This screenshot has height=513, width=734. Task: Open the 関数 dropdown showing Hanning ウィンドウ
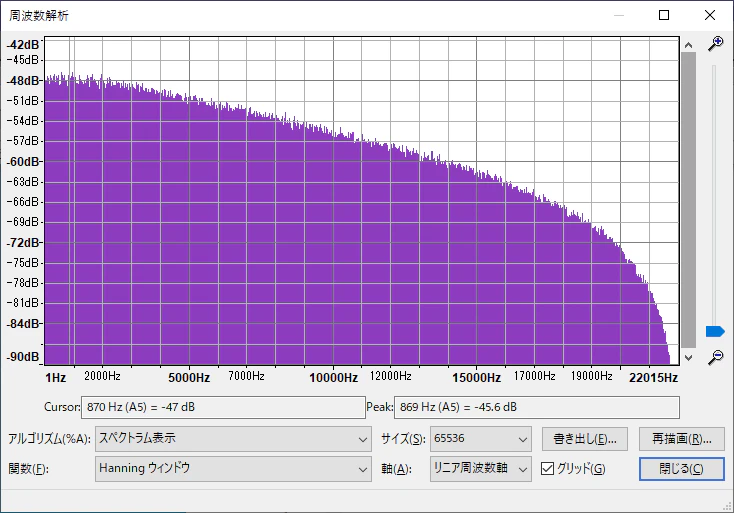point(233,469)
